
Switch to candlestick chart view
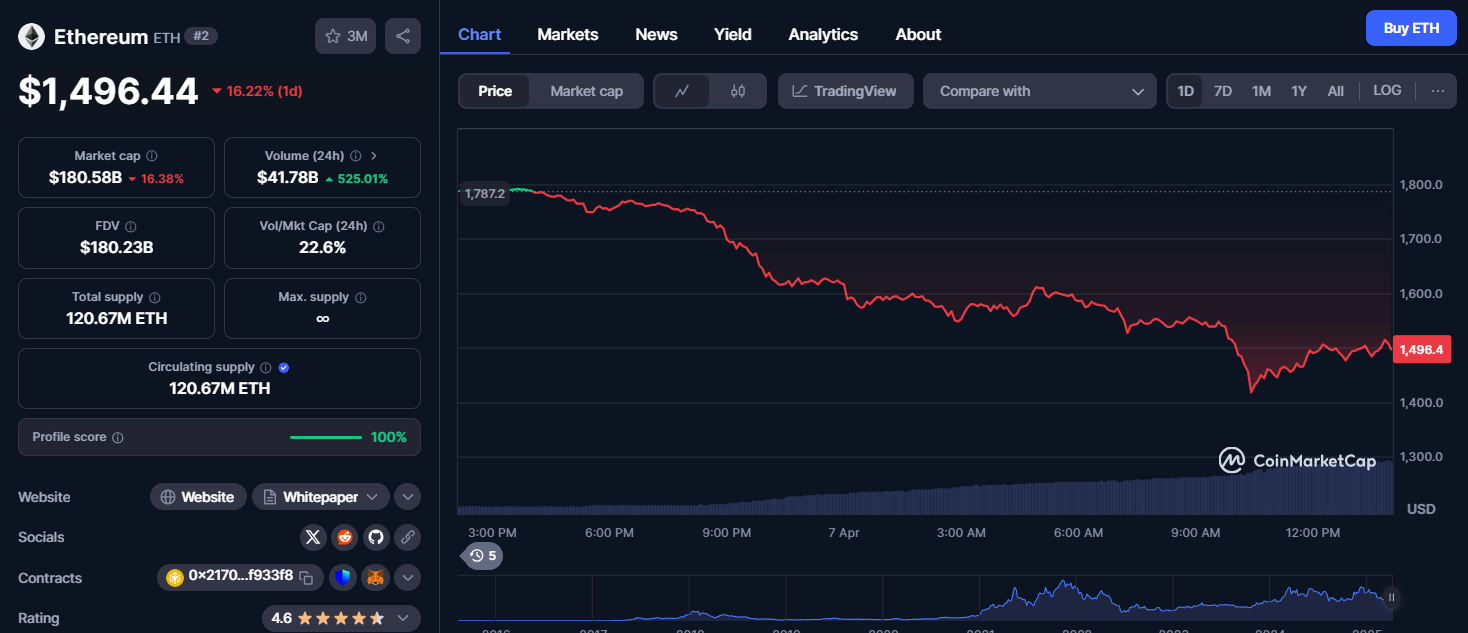click(738, 91)
